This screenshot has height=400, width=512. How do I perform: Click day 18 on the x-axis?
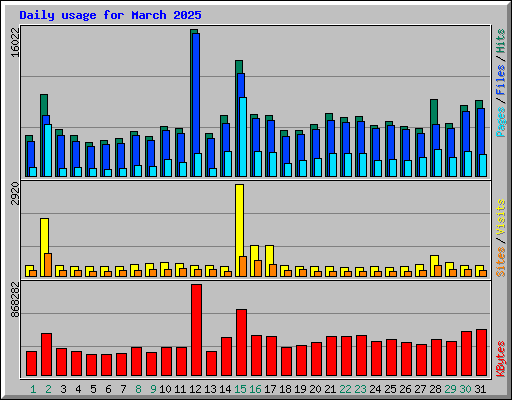point(285,389)
